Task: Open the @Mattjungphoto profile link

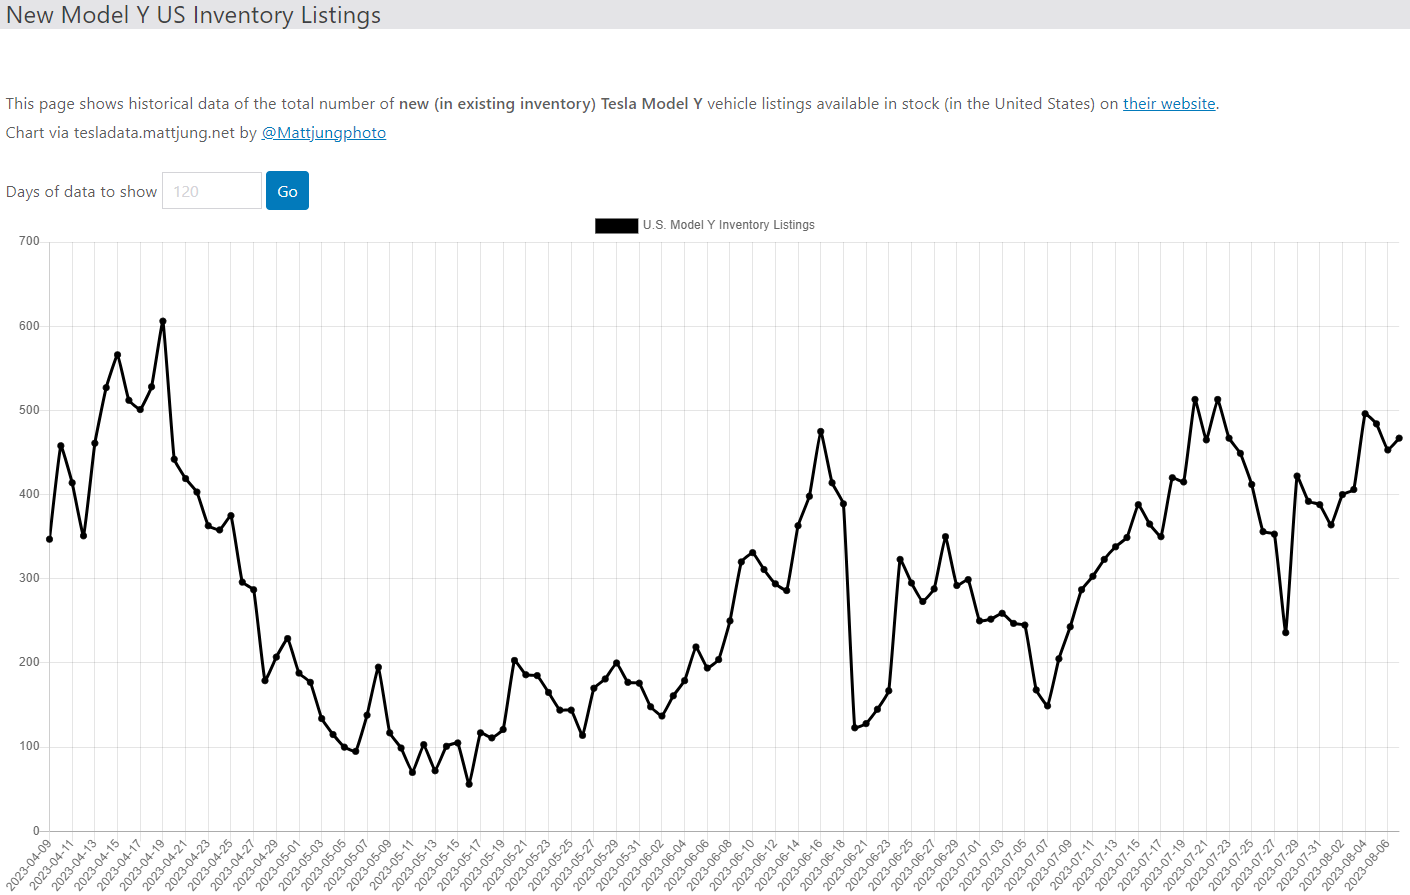Action: [324, 133]
